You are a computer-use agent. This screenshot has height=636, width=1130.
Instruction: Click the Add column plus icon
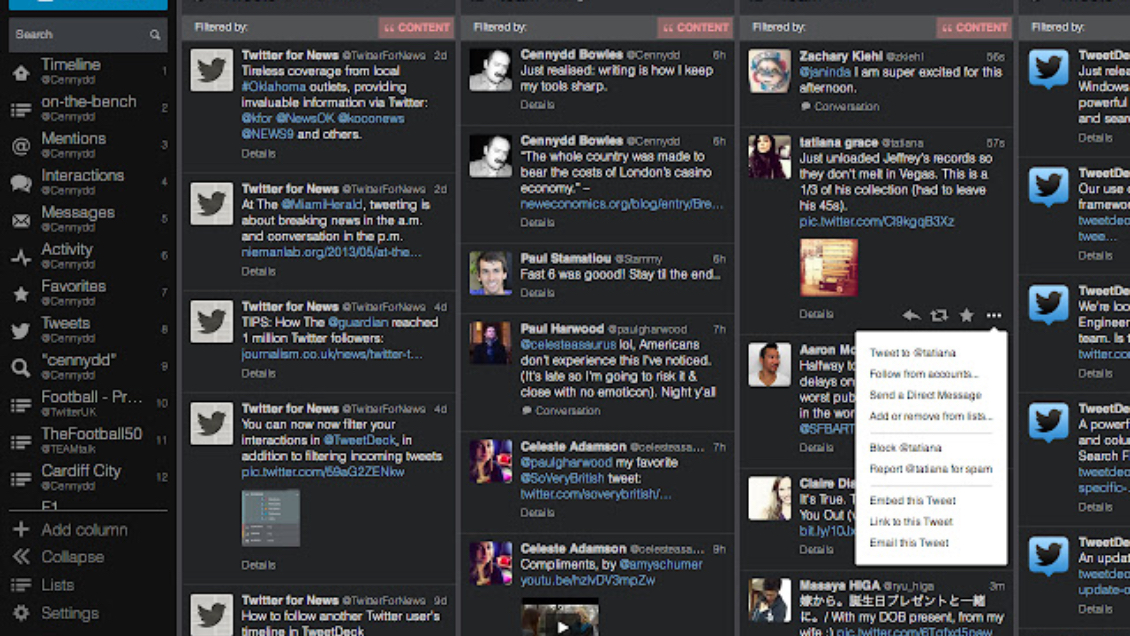(19, 529)
